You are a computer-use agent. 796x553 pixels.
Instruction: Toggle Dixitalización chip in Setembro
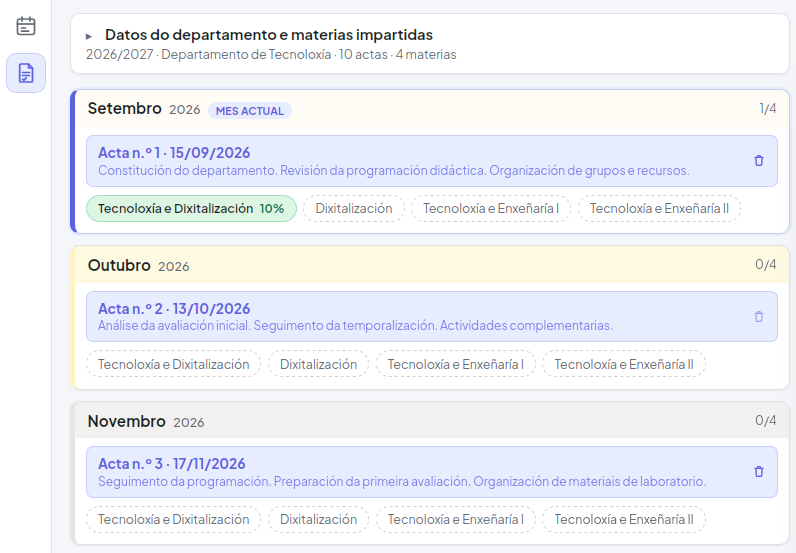tap(354, 209)
